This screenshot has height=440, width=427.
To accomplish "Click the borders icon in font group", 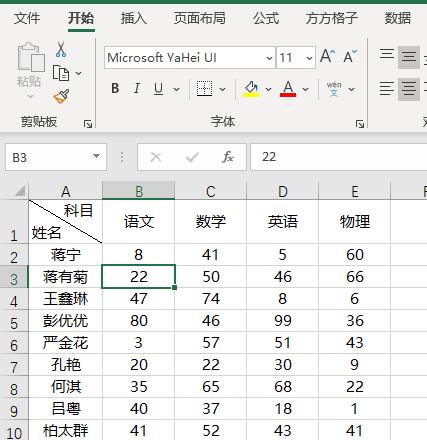I will click(x=204, y=89).
